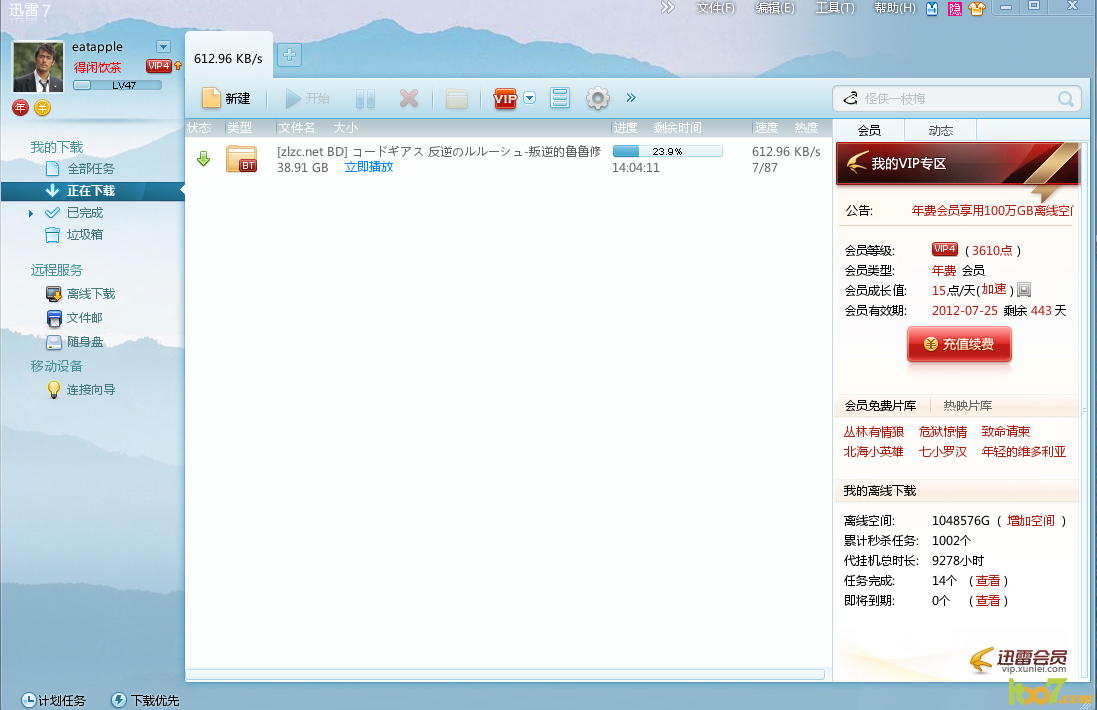
Task: Click 查看 link beside 即将到期
Action: click(988, 601)
